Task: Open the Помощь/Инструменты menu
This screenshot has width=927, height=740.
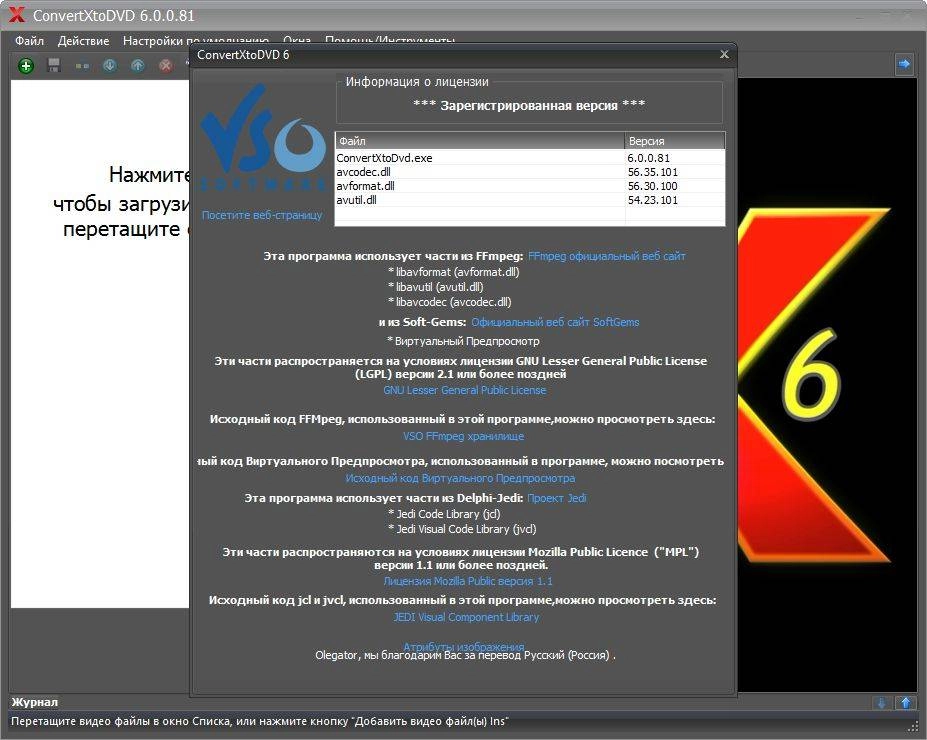Action: pyautogui.click(x=390, y=41)
